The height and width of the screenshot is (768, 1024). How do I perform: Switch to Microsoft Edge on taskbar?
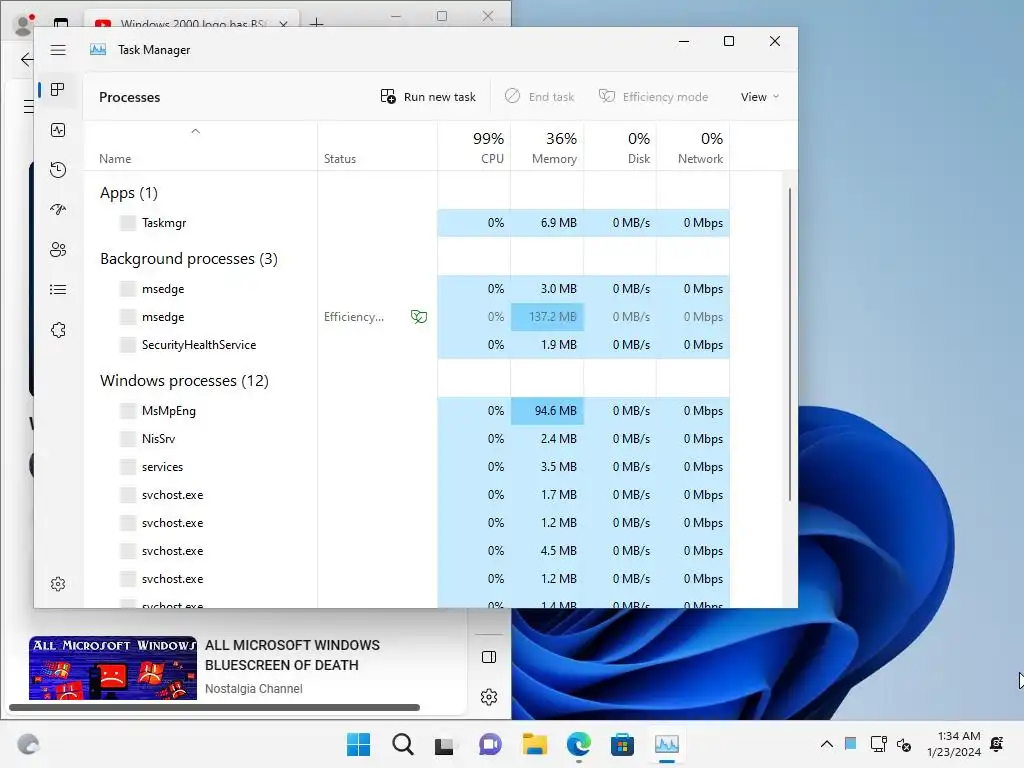click(x=579, y=744)
